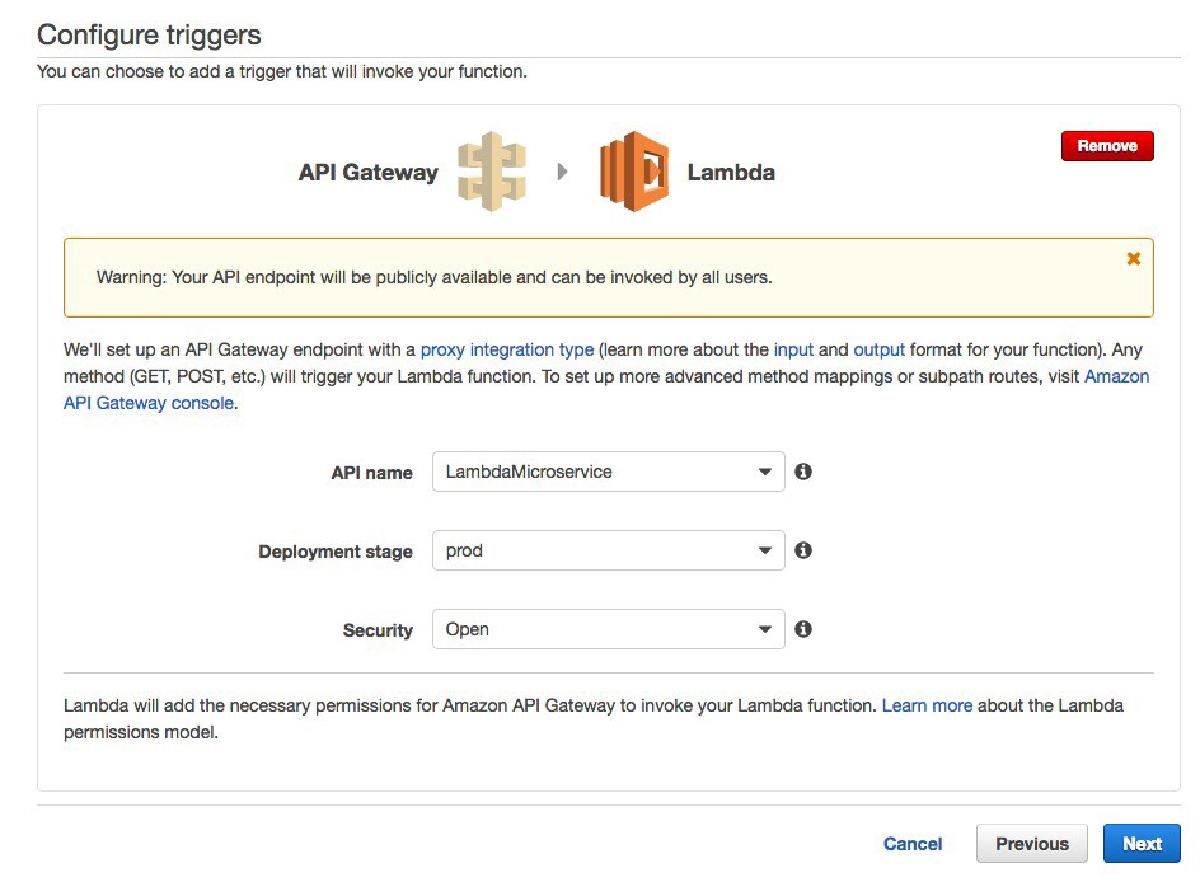The height and width of the screenshot is (882, 1200).
Task: Click the API Gateway label text
Action: tap(368, 172)
